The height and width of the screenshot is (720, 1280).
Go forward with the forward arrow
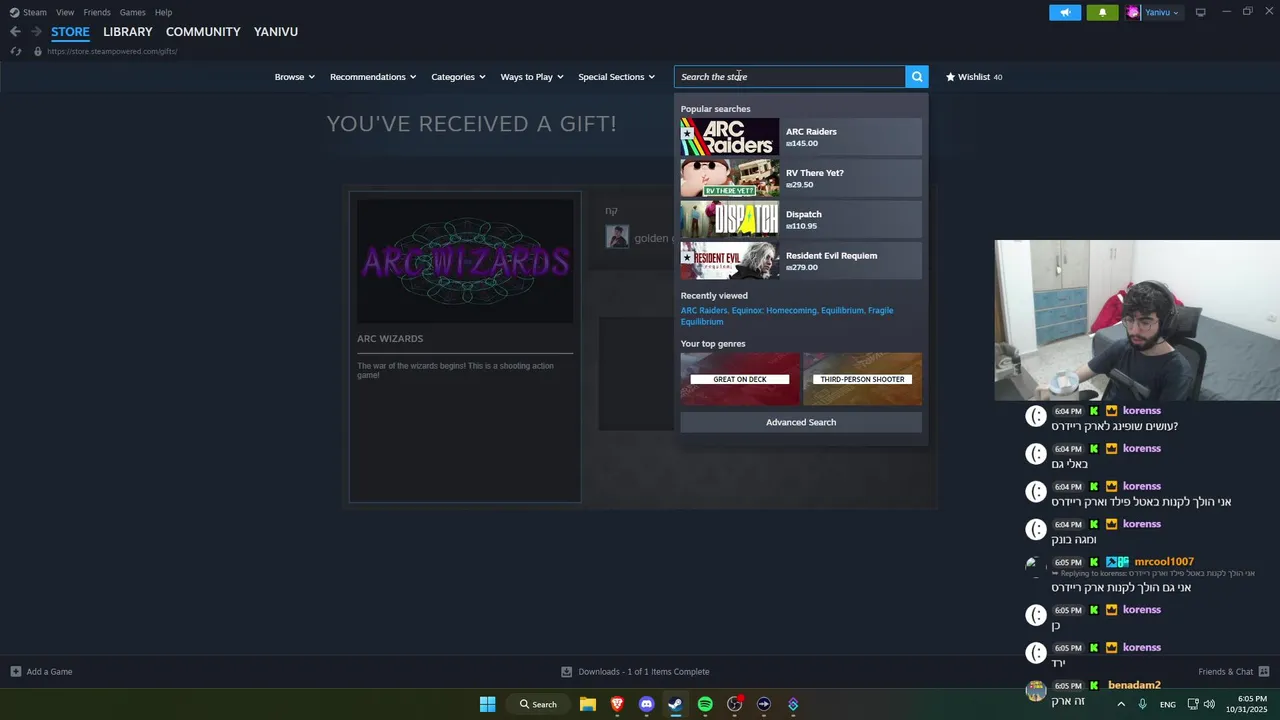36,32
